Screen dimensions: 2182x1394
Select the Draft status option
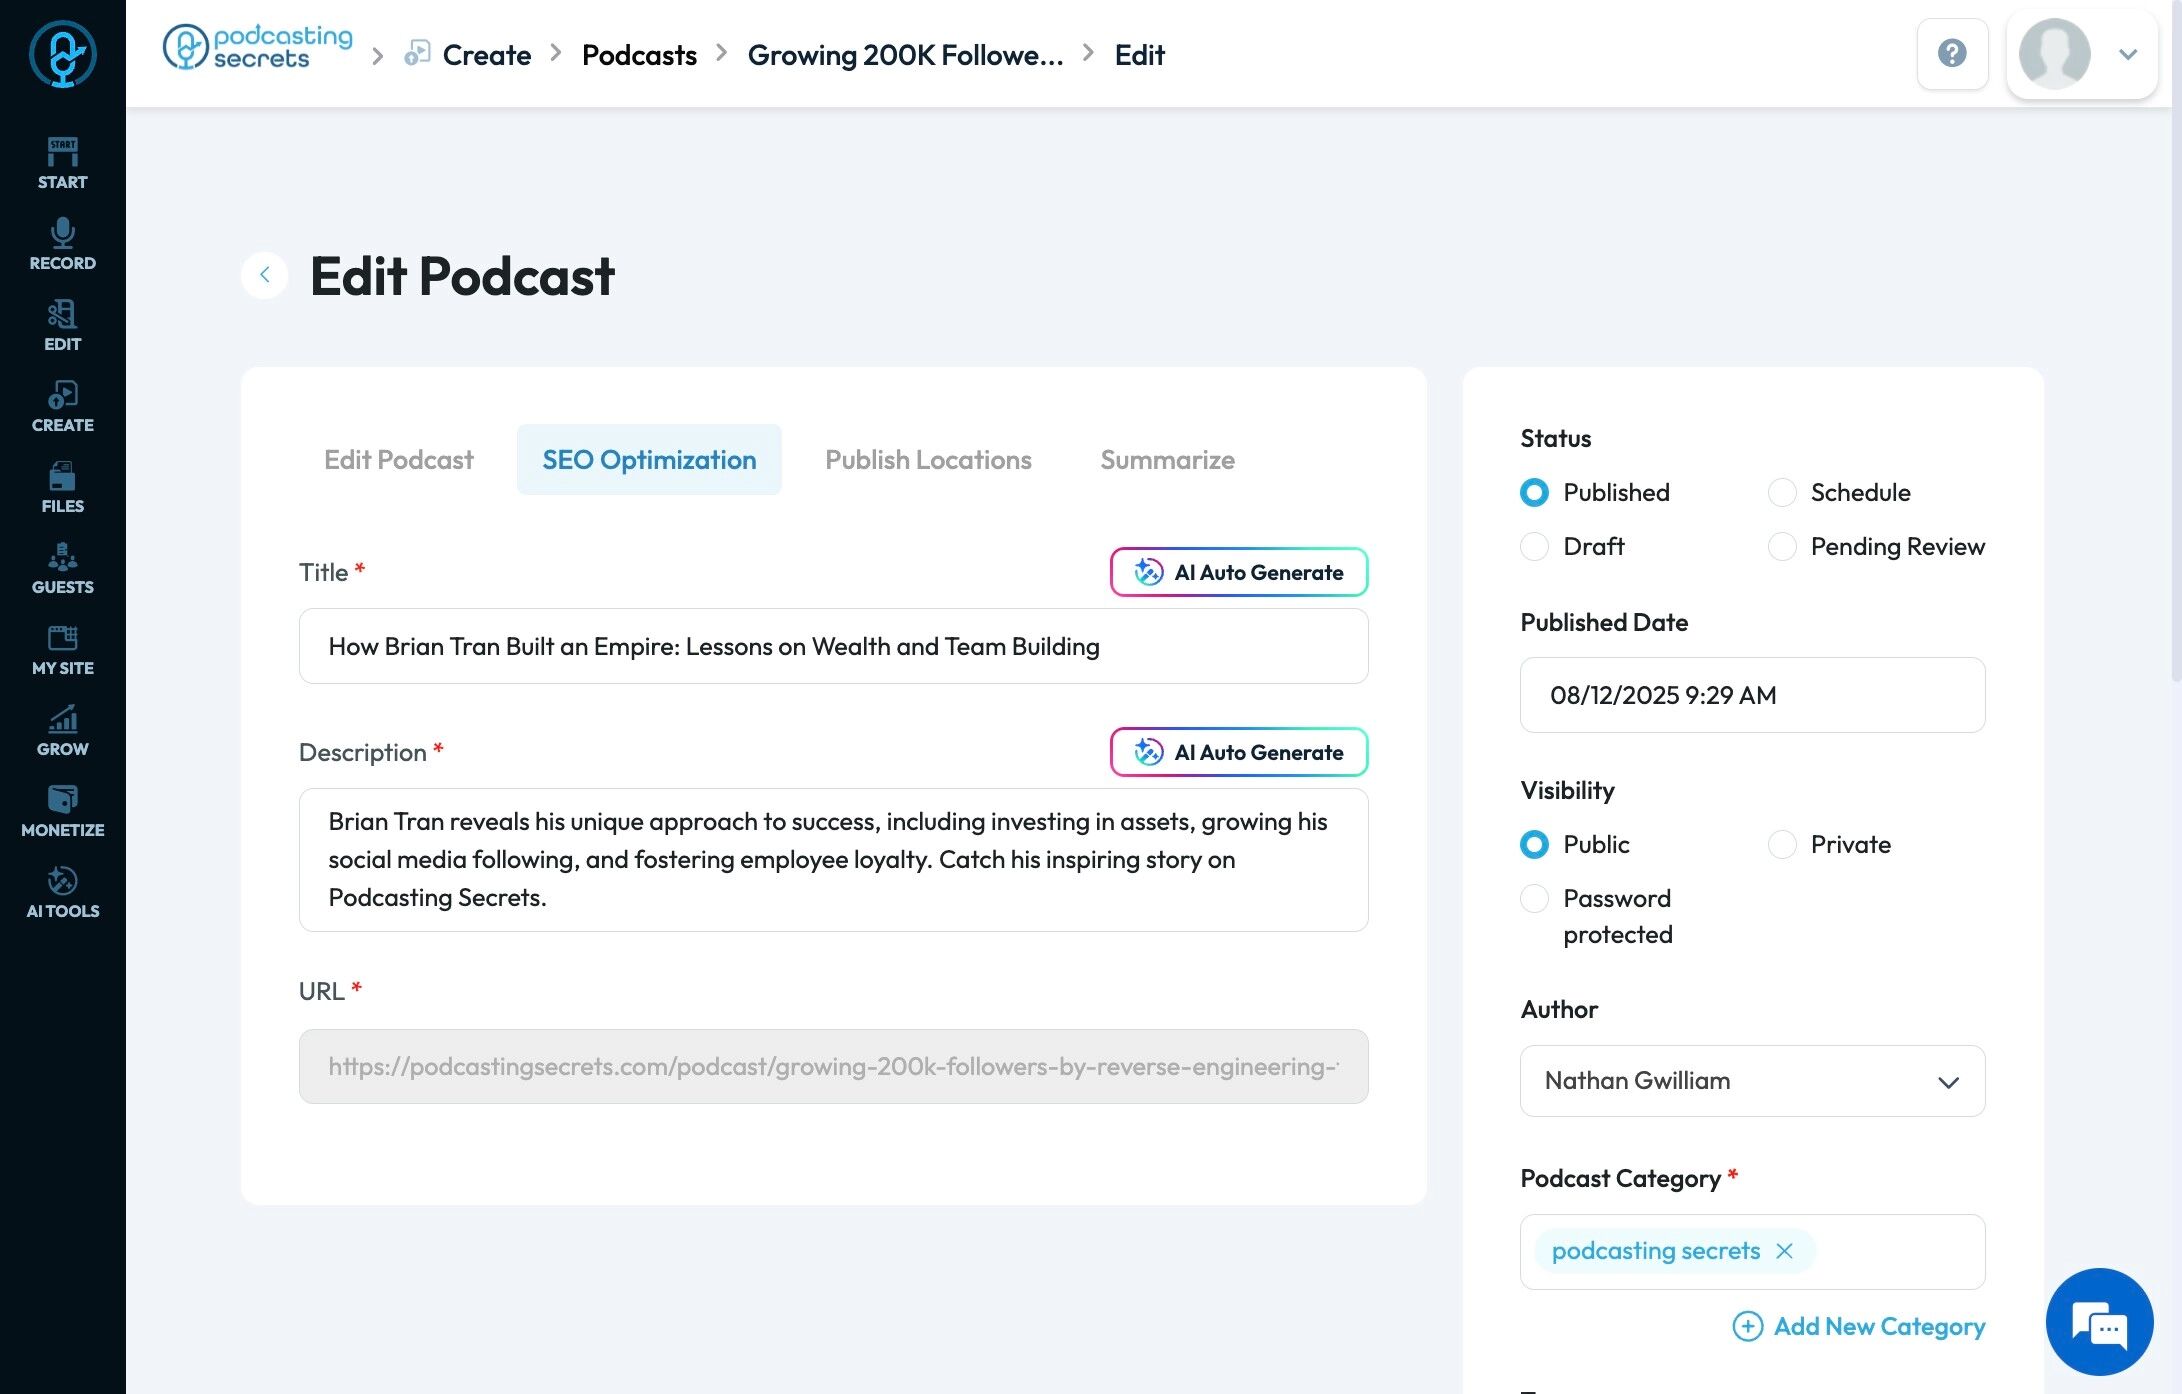(x=1535, y=546)
